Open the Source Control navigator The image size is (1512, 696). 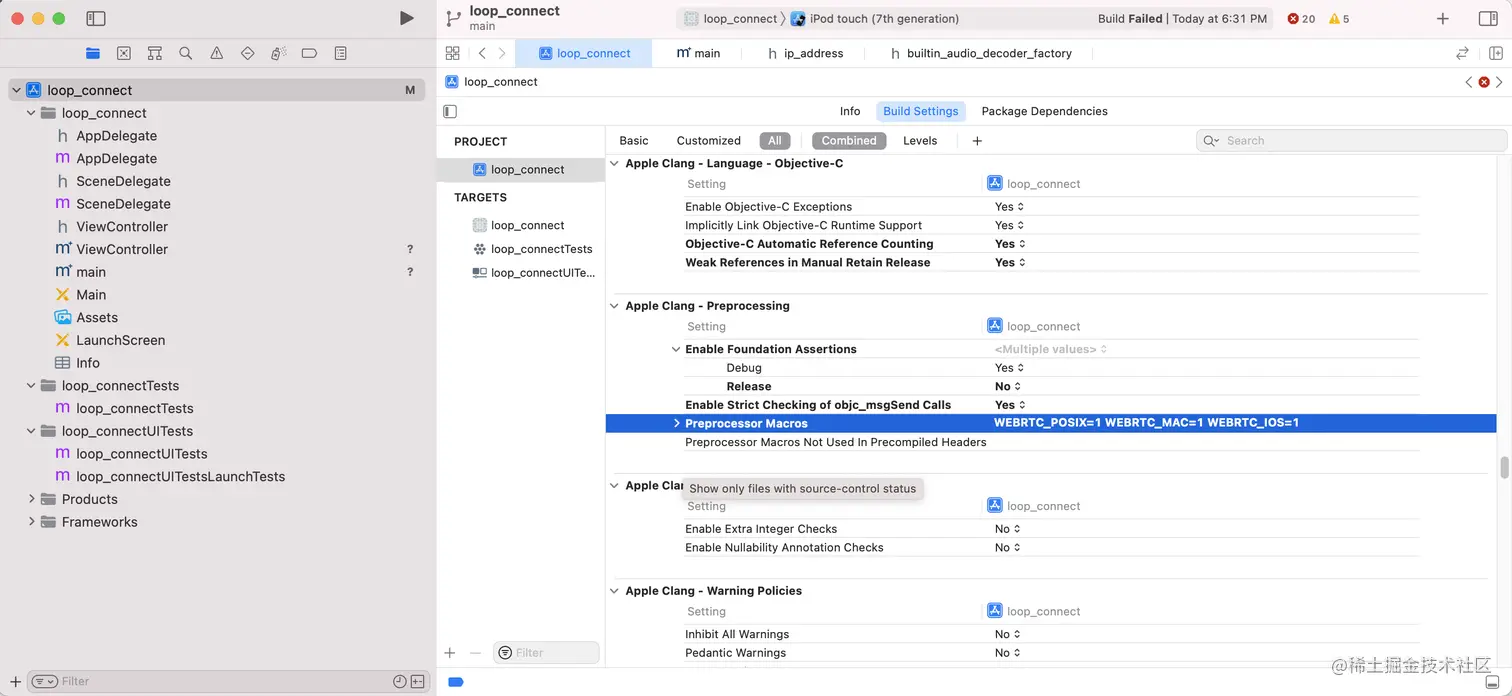[123, 53]
